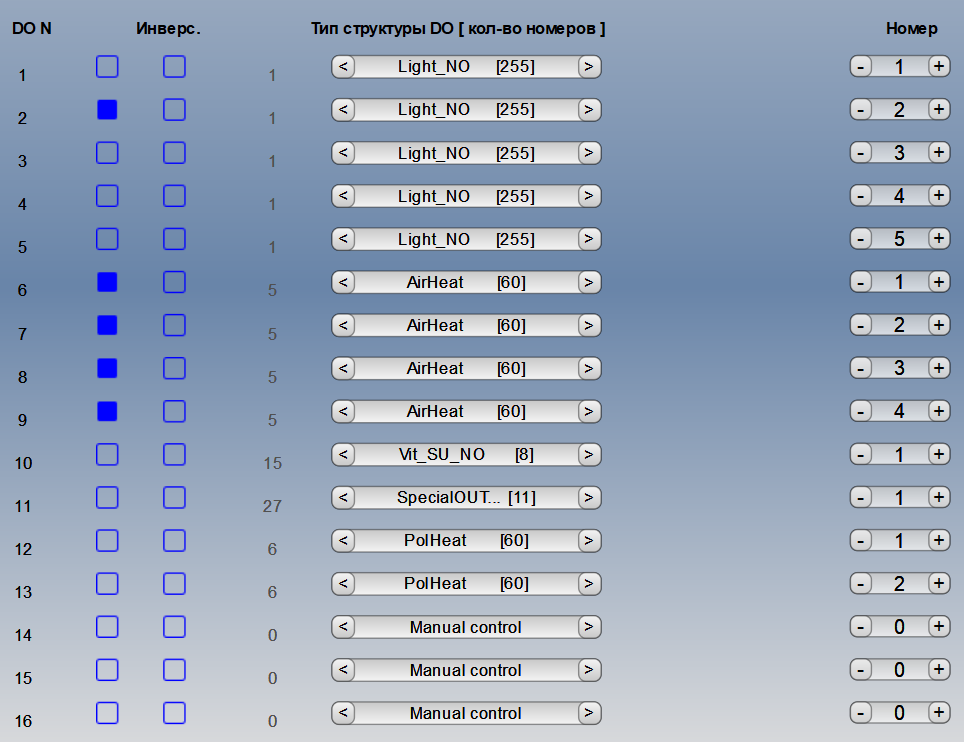This screenshot has height=742, width=964.
Task: Click the DO 11 SpecialOUT type field
Action: click(466, 498)
